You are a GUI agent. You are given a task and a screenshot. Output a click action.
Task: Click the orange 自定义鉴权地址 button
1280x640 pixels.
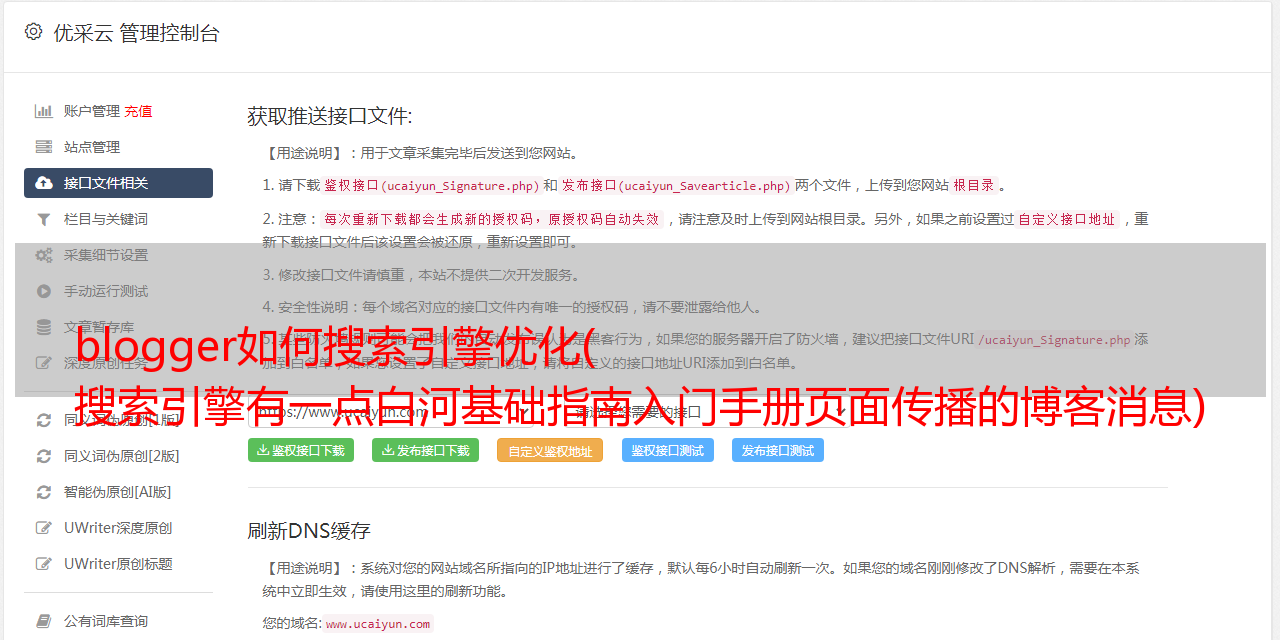point(550,450)
